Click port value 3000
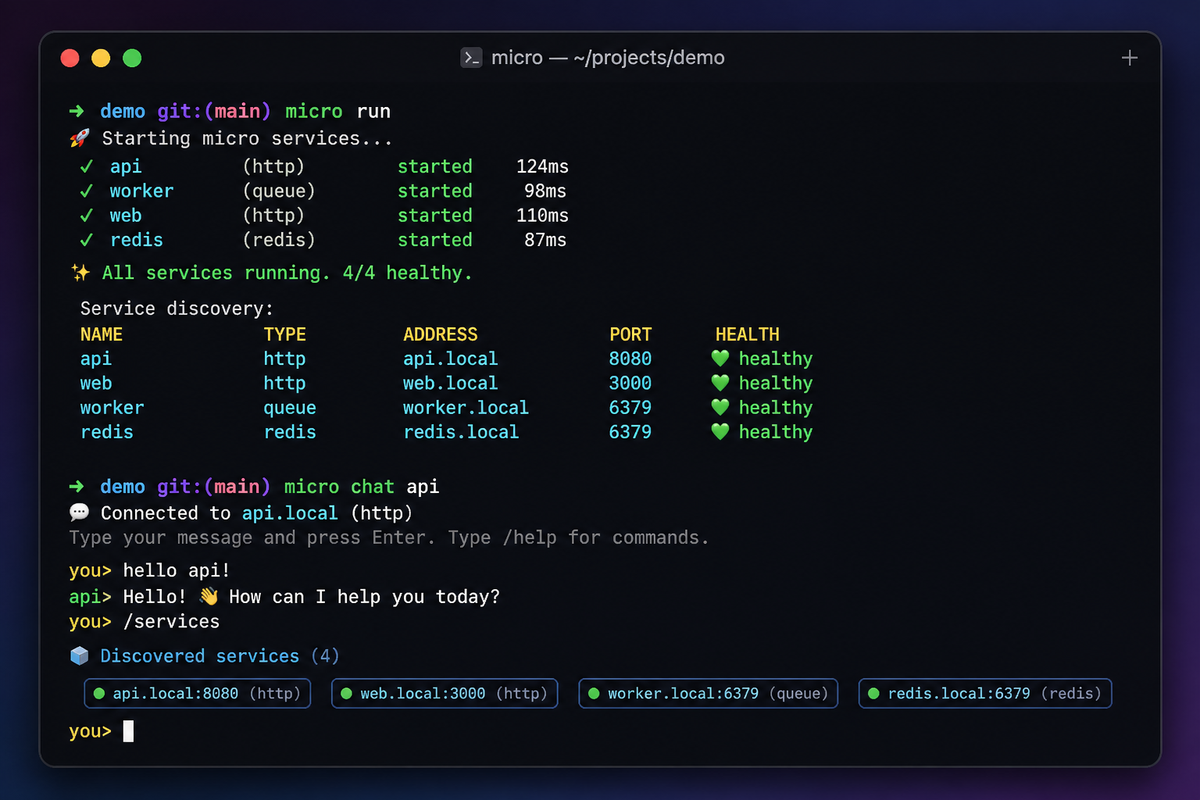The width and height of the screenshot is (1200, 800). 631,383
